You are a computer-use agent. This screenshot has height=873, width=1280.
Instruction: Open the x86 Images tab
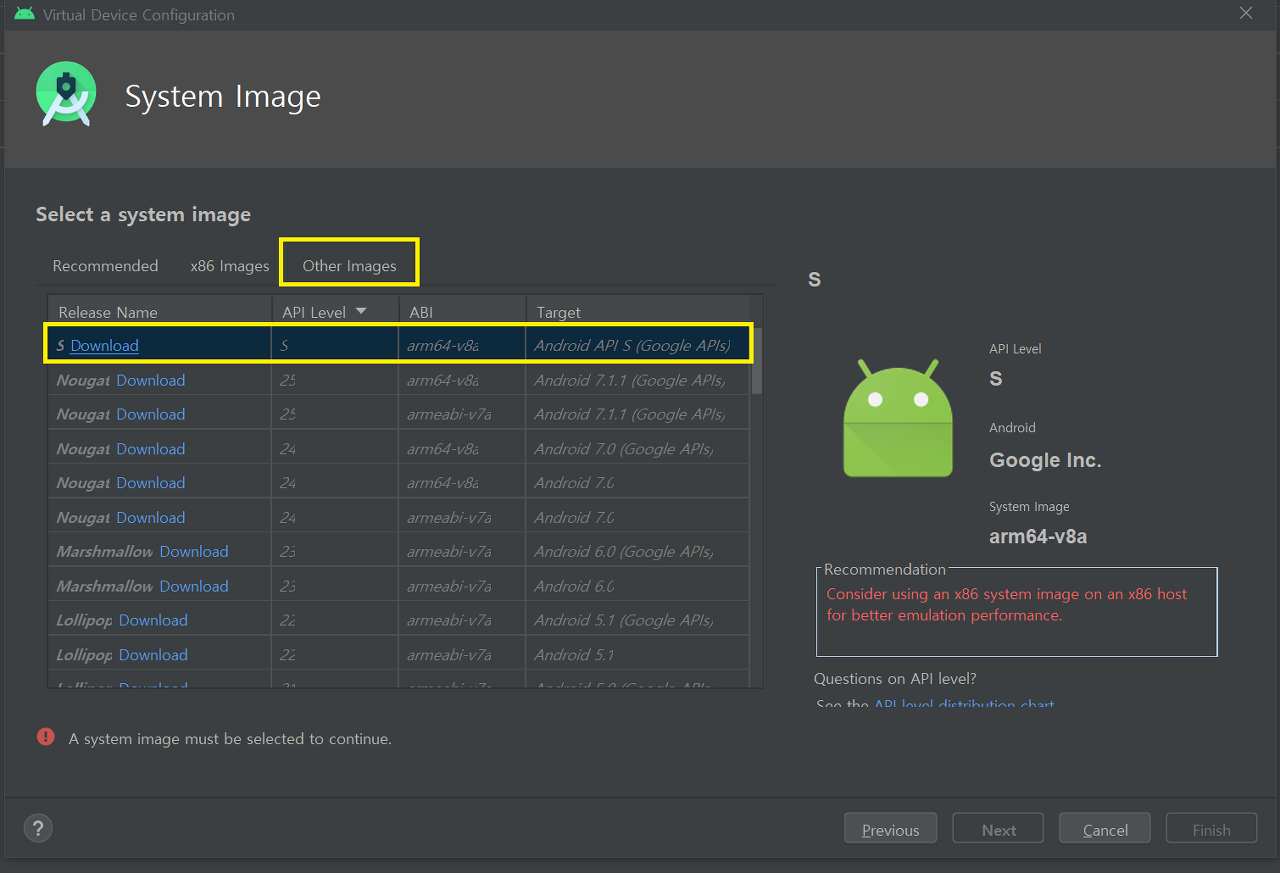click(230, 265)
